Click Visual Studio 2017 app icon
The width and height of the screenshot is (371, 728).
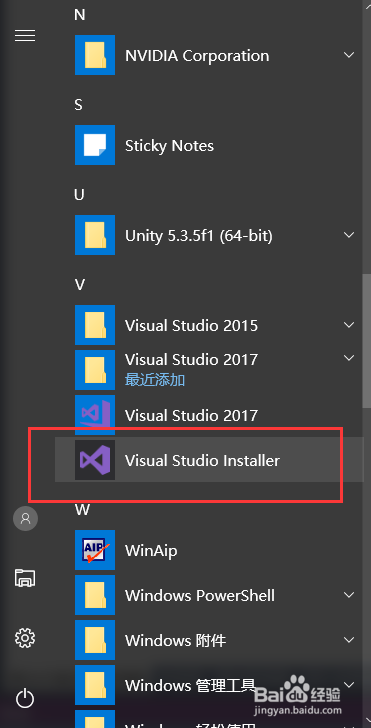click(x=95, y=412)
